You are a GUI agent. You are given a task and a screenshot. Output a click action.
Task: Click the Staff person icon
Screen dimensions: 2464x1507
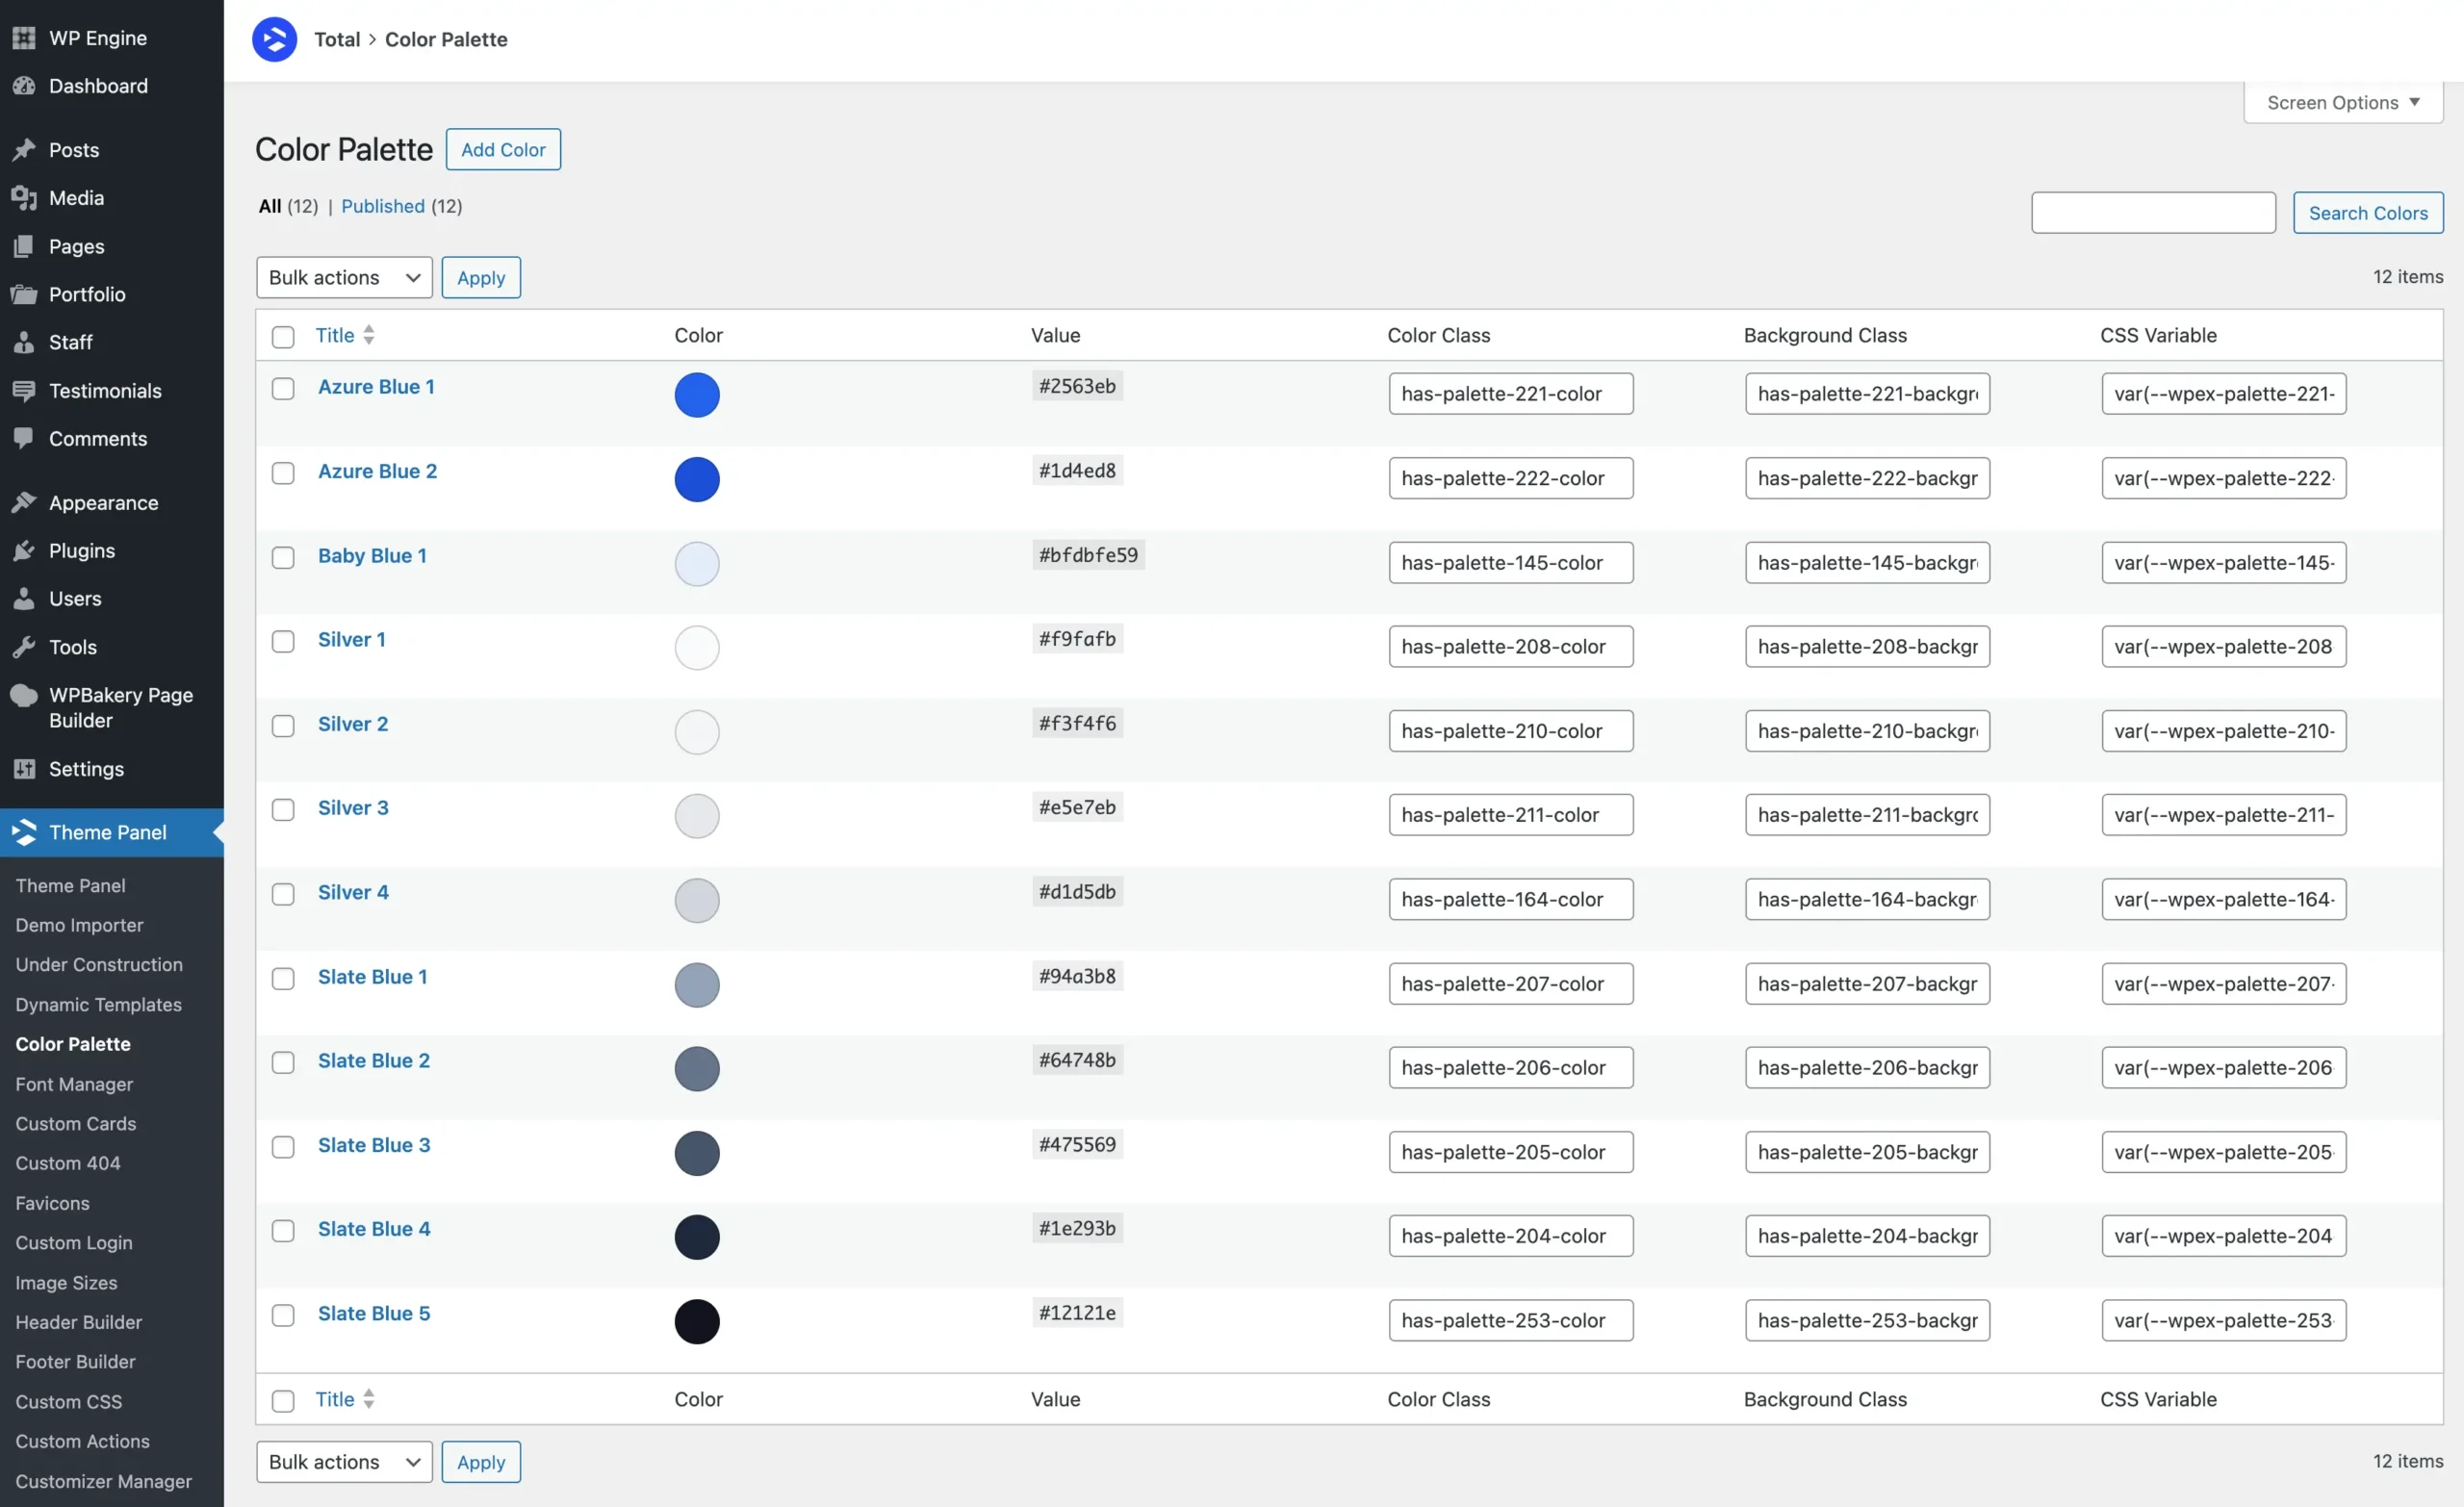[x=24, y=342]
